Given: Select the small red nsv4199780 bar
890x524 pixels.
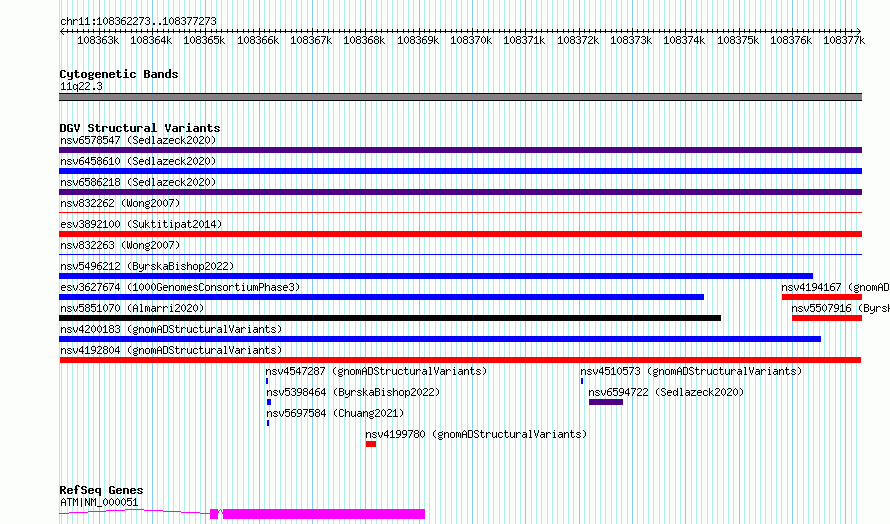Looking at the screenshot, I should 371,444.
